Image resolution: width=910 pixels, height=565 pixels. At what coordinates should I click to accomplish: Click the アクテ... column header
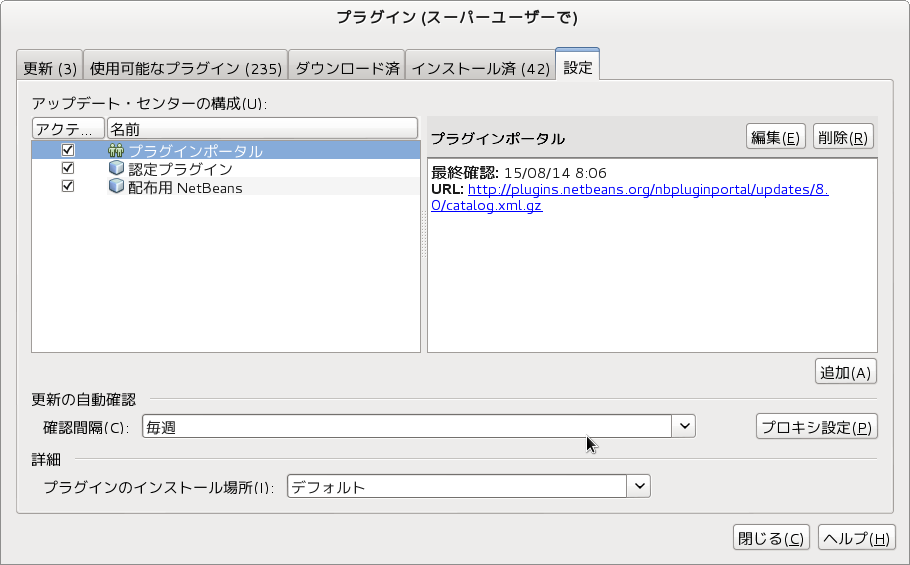tap(68, 128)
